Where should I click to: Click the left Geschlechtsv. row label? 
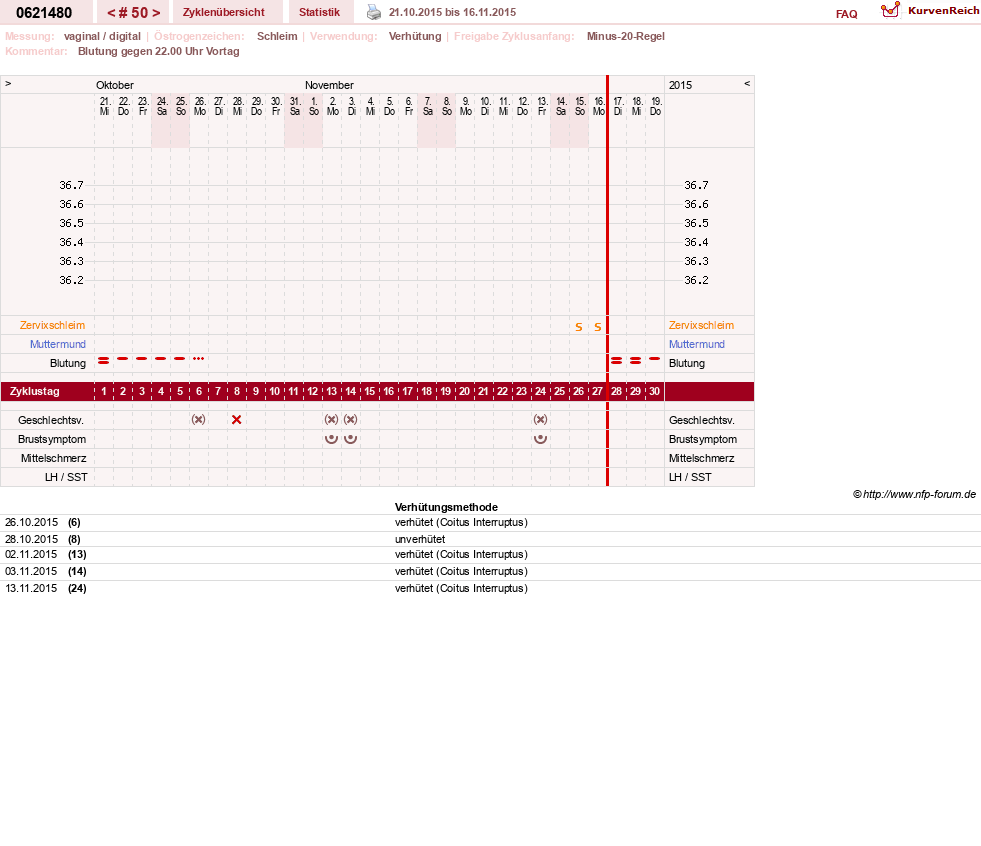click(x=51, y=420)
